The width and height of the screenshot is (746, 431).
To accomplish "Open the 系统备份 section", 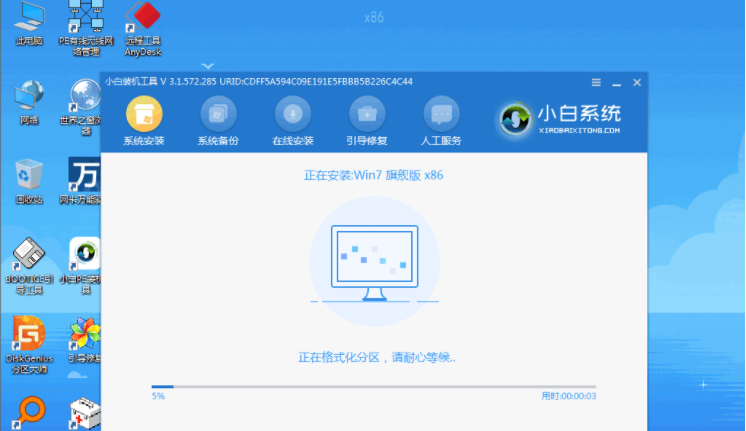I will pyautogui.click(x=218, y=114).
